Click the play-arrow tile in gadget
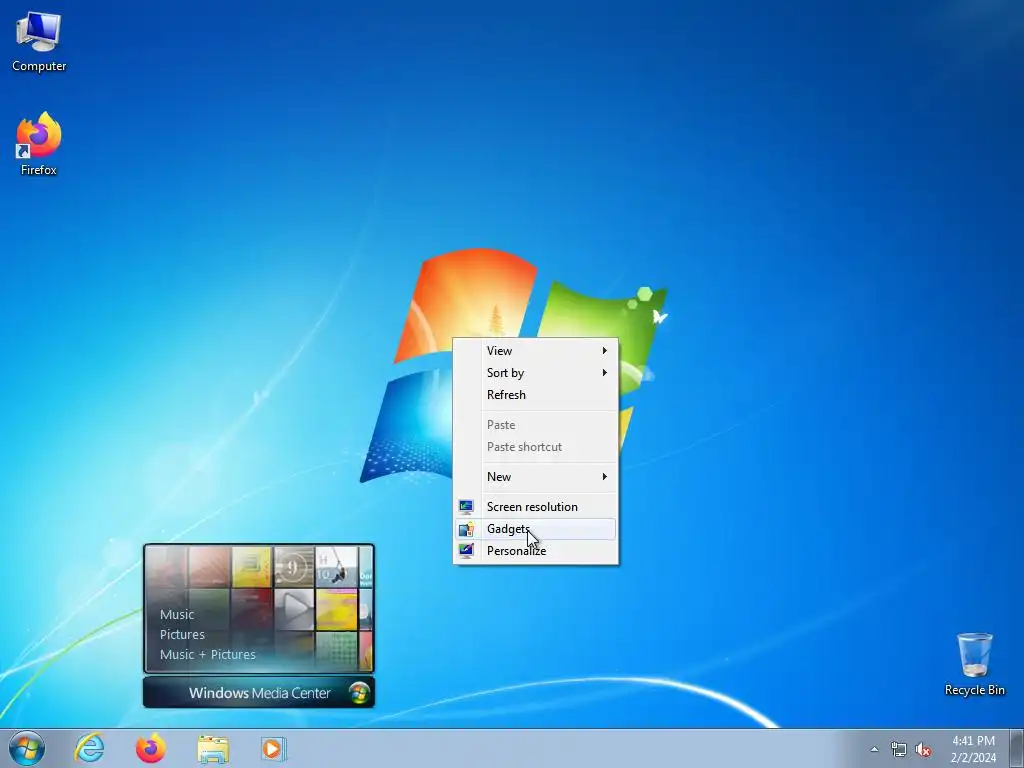The width and height of the screenshot is (1024, 768). (294, 609)
